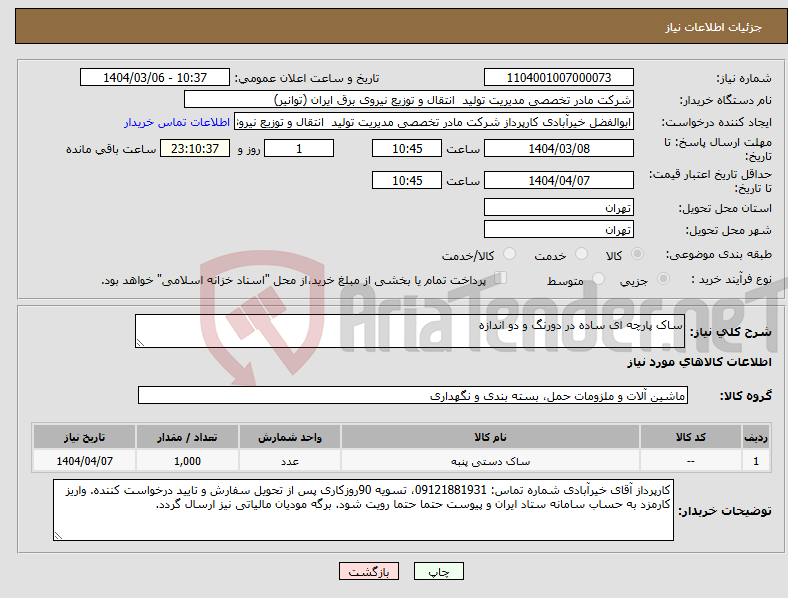Select the متوسط purchase type radio
Viewport: 788px width, 598px height.
[598, 278]
